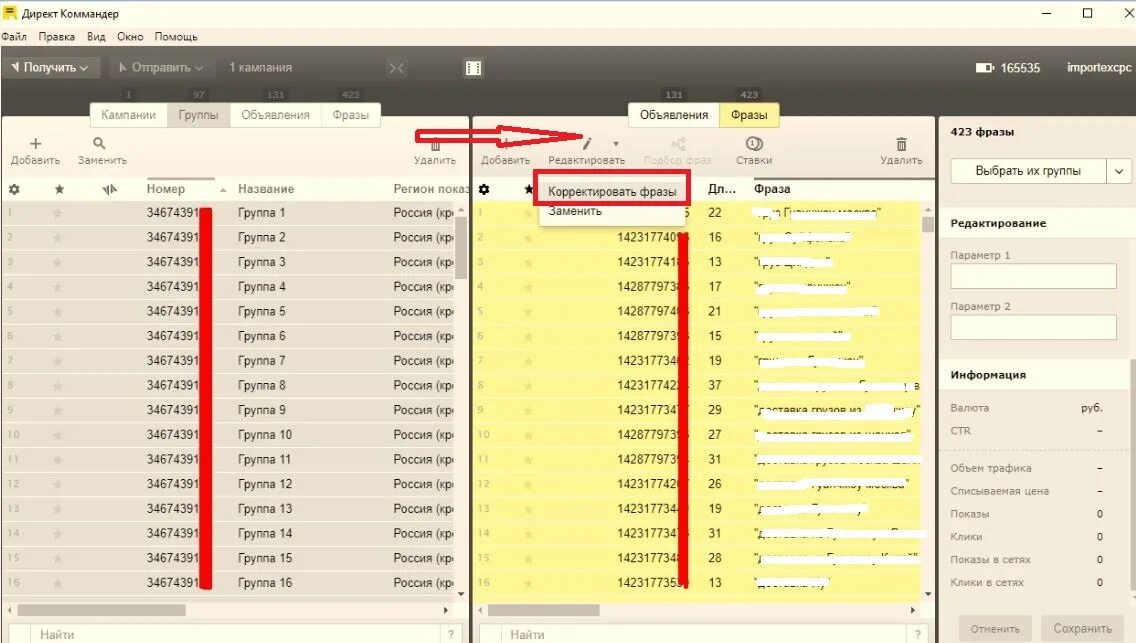Toggle favorite star of phrase row 4
This screenshot has height=643, width=1136.
pos(528,287)
